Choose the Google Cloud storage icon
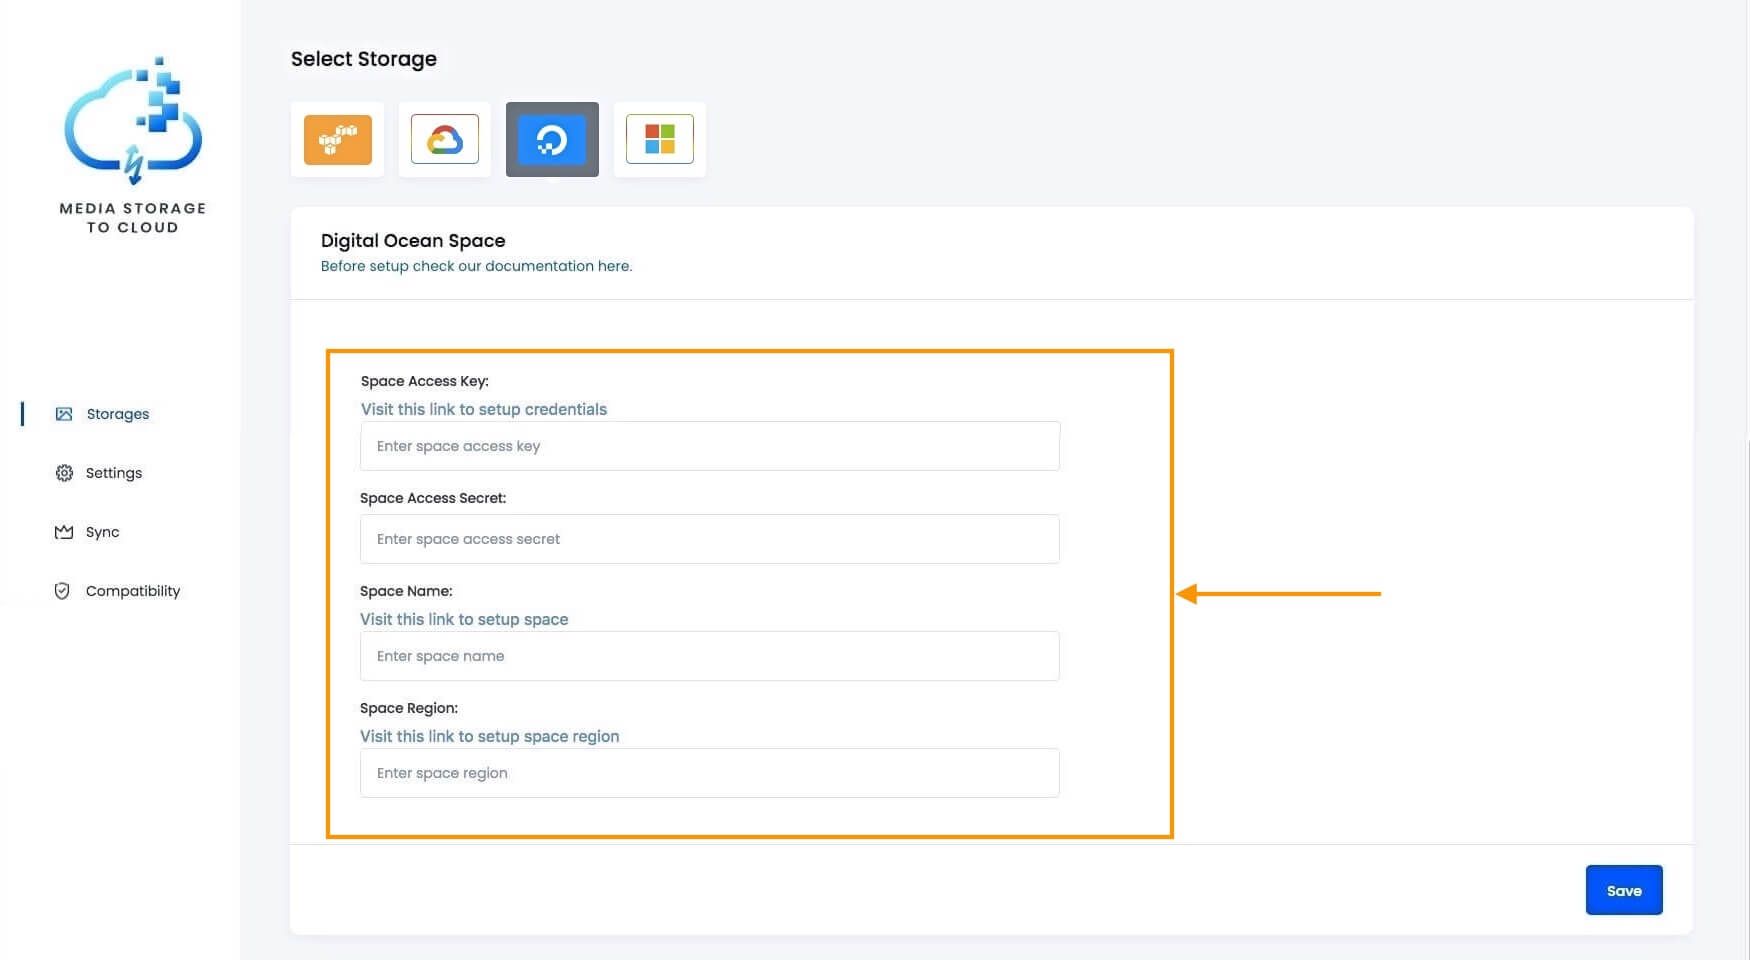Screen dimensions: 1750x960 click(445, 139)
